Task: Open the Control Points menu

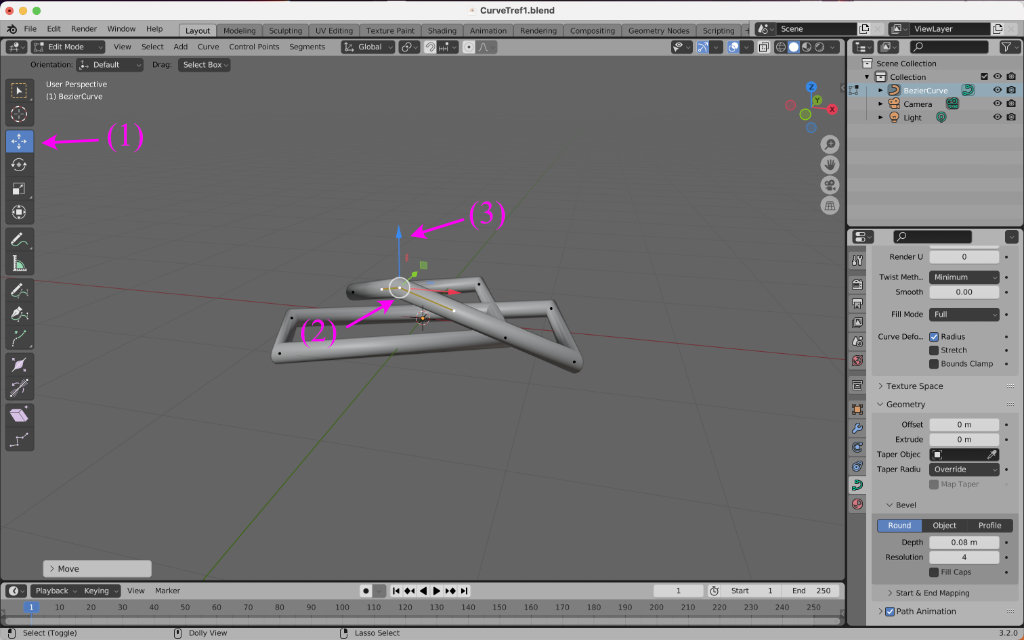Action: (x=254, y=46)
